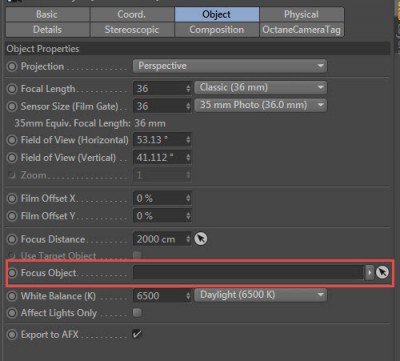Expand the Focus Object field small arrow button
The height and width of the screenshot is (361, 400).
[369, 273]
